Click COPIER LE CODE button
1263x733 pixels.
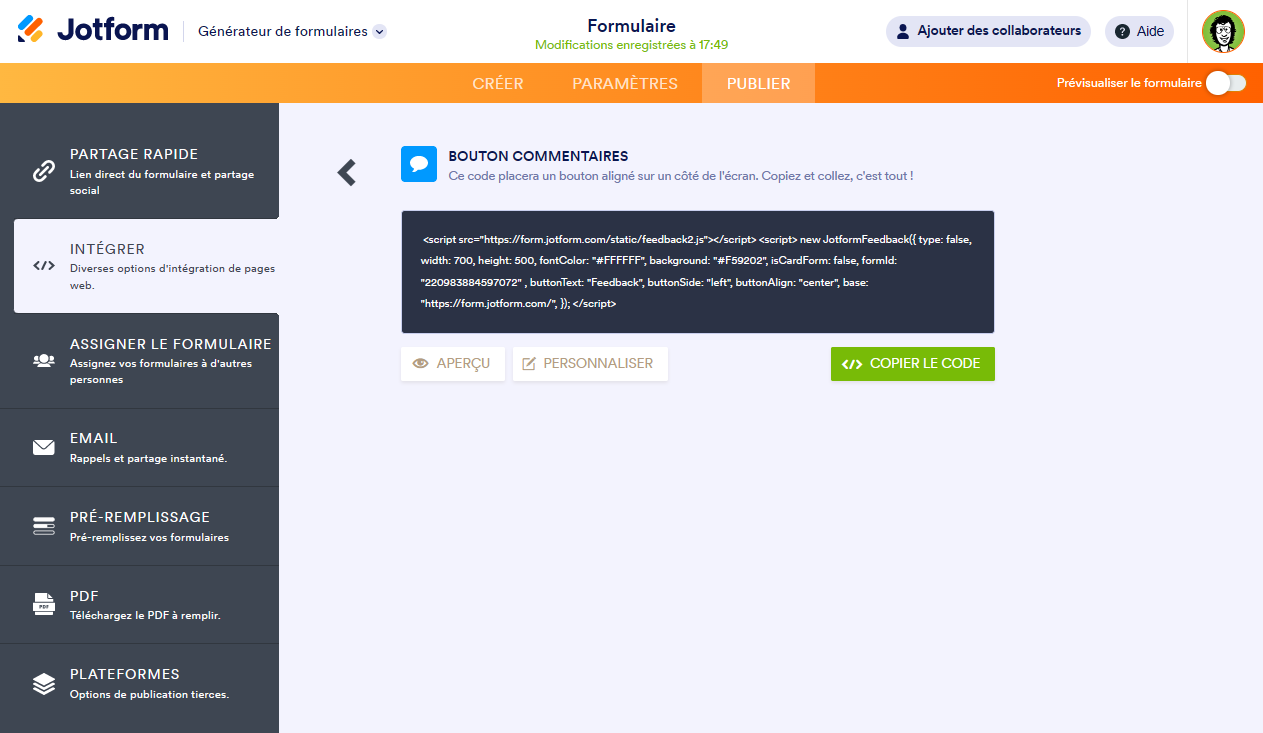pos(913,364)
